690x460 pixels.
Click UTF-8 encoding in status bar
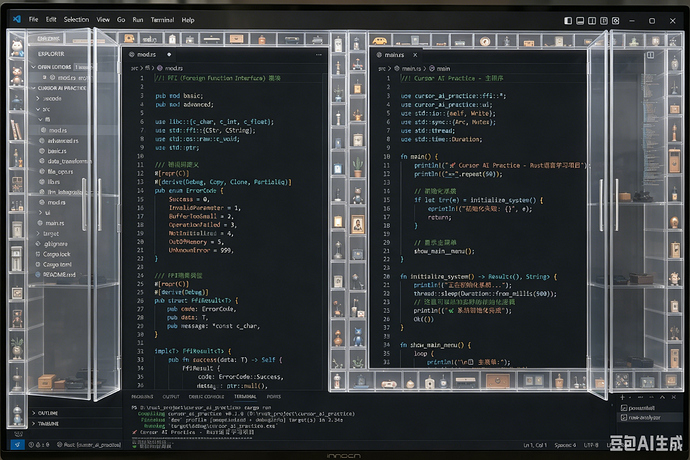(x=591, y=445)
